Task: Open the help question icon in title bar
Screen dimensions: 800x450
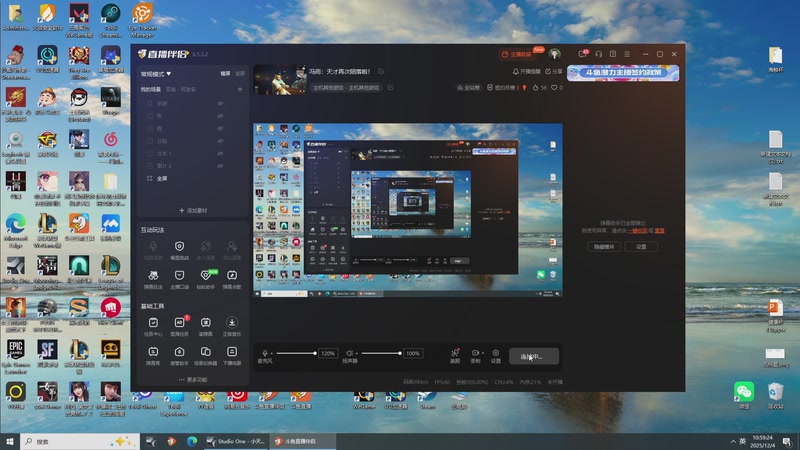Action: click(613, 54)
